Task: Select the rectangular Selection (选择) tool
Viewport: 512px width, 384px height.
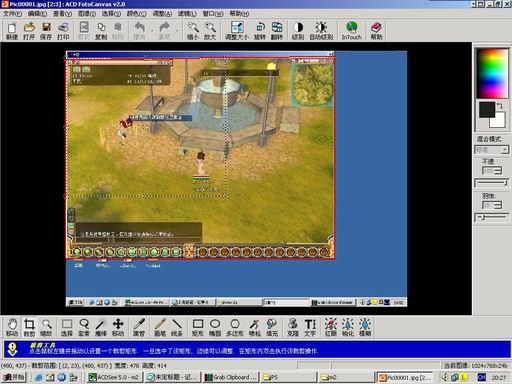Action: [67, 327]
